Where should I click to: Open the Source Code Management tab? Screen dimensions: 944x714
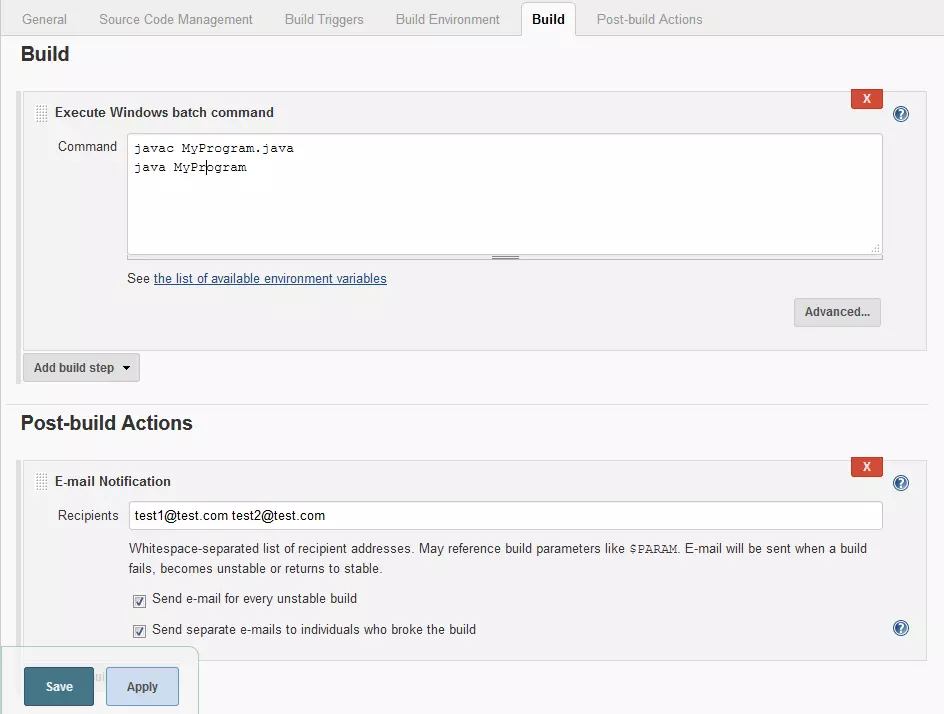[176, 19]
